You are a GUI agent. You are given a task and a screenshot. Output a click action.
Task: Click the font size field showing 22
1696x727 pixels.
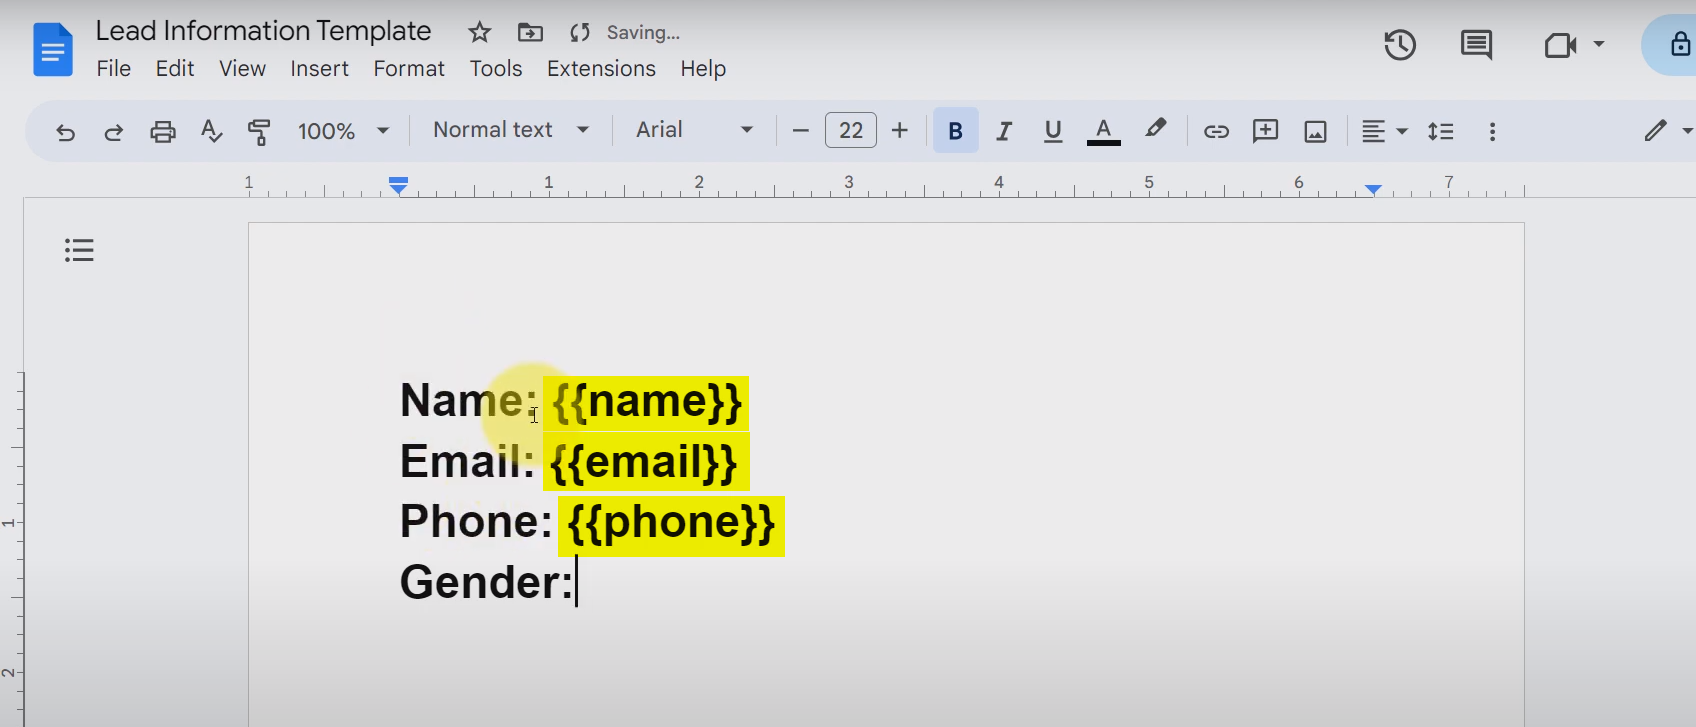(x=851, y=131)
